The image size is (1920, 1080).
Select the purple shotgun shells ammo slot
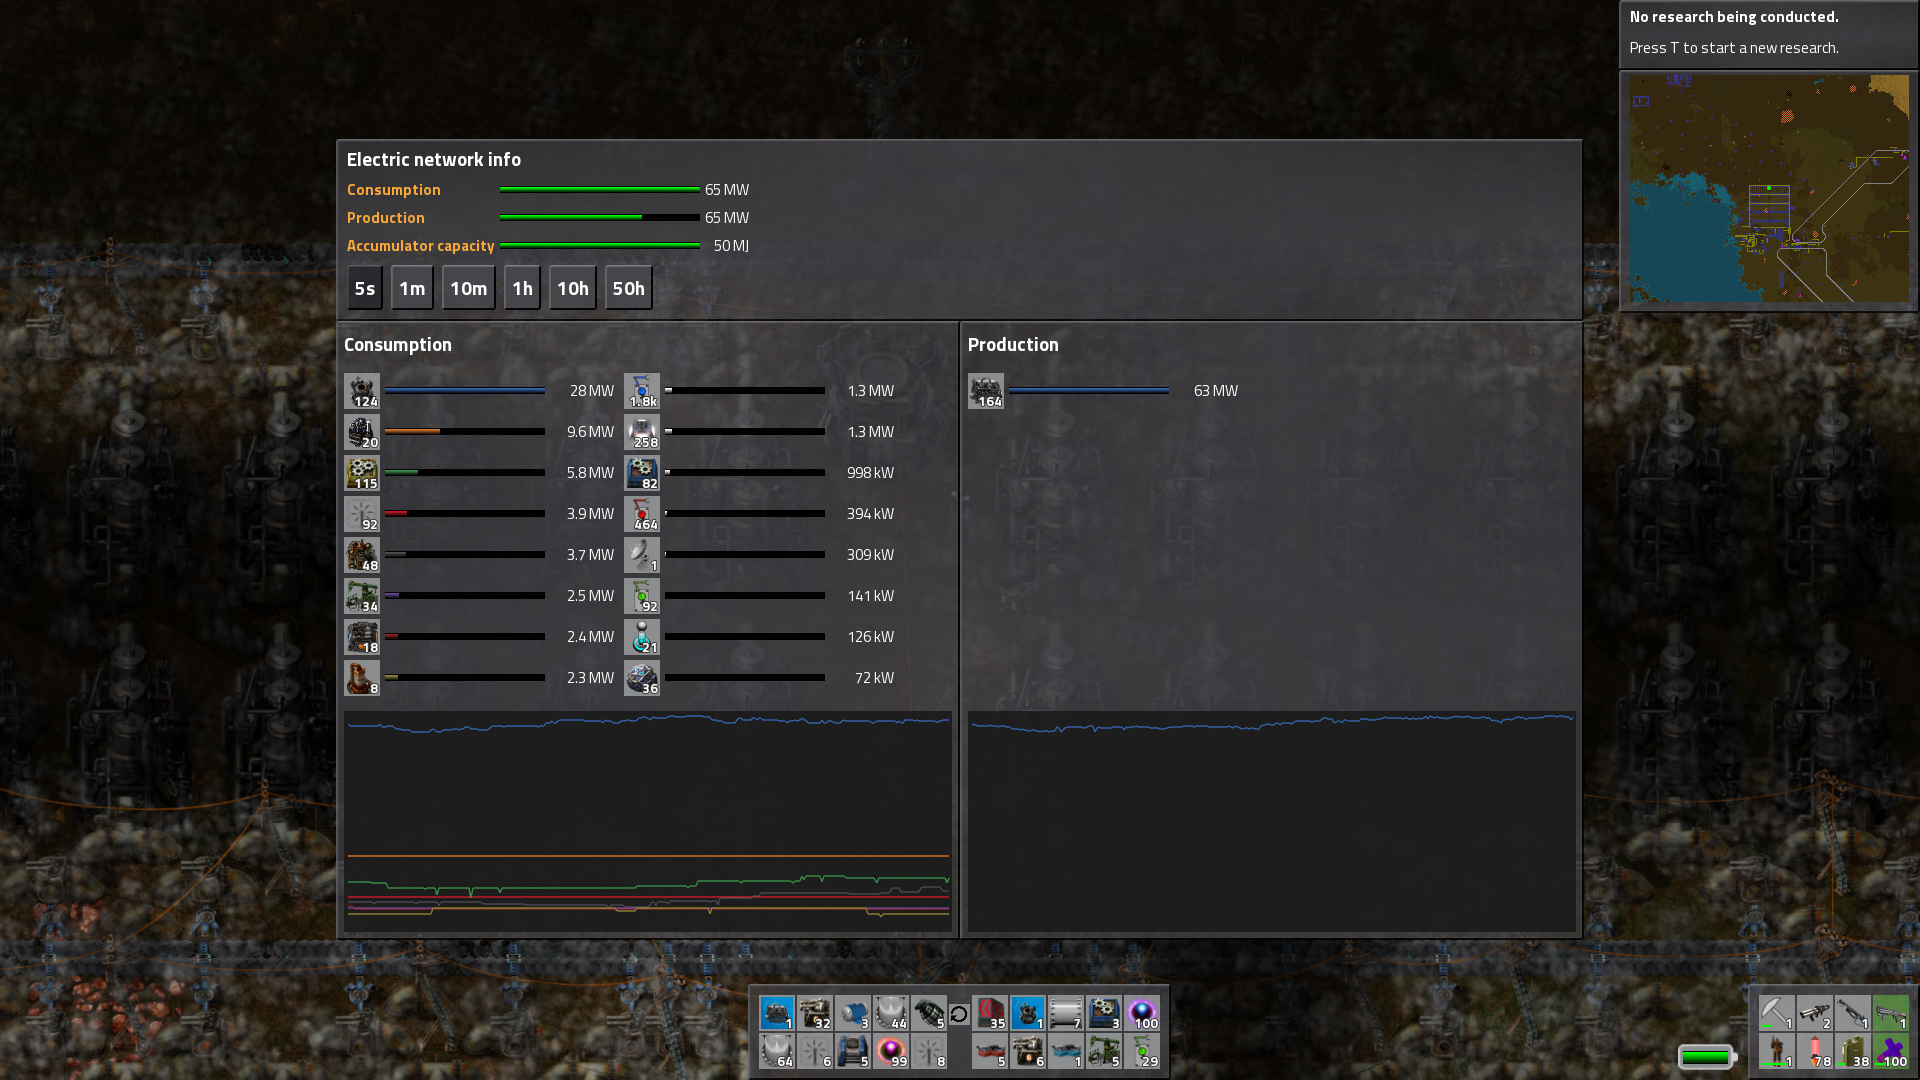[1891, 1051]
